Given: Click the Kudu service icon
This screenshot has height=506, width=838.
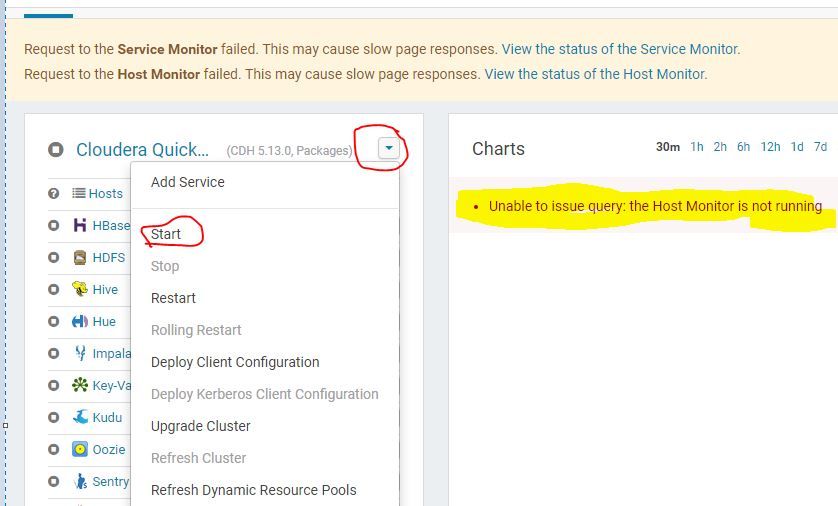Looking at the screenshot, I should 80,417.
